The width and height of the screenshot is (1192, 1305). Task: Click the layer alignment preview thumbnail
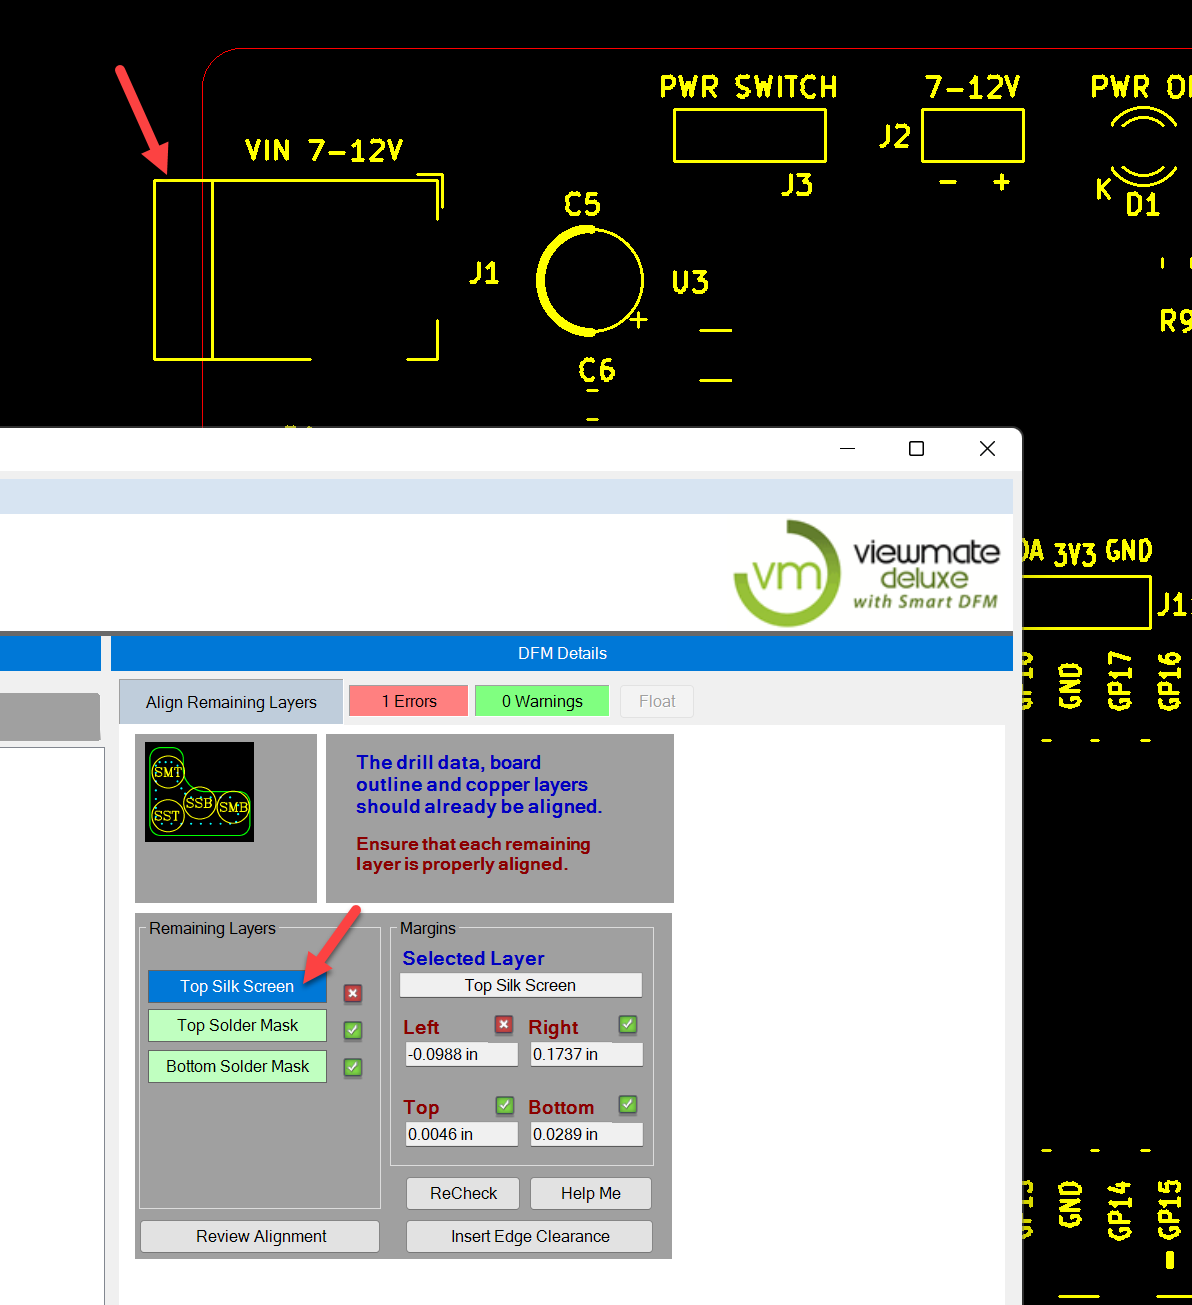pos(199,792)
